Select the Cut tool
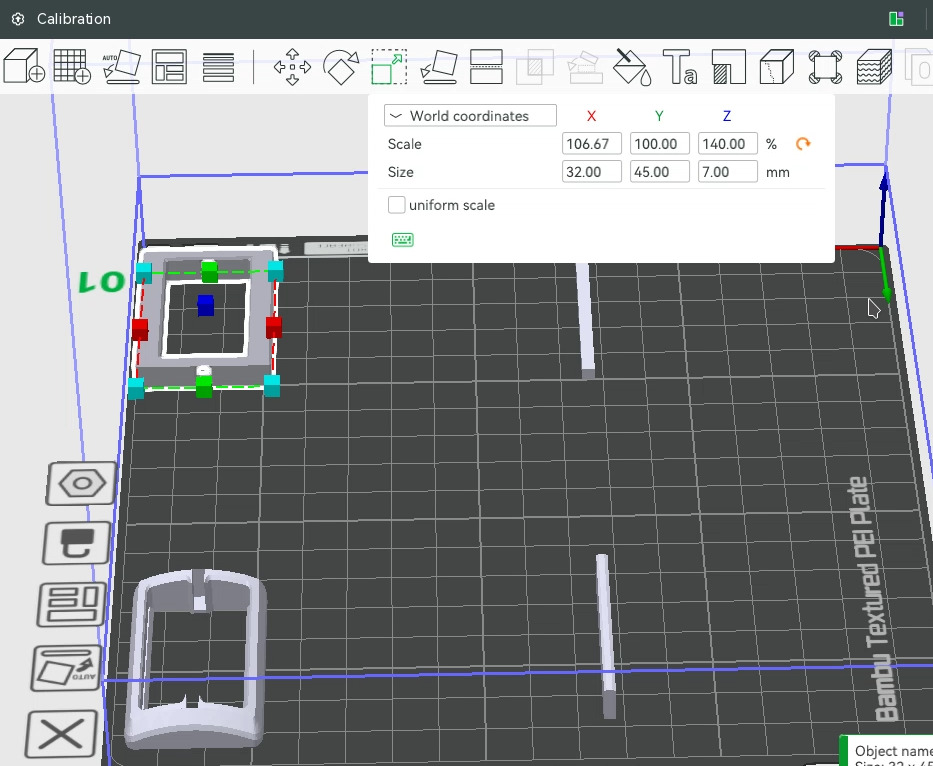933x766 pixels. point(487,67)
